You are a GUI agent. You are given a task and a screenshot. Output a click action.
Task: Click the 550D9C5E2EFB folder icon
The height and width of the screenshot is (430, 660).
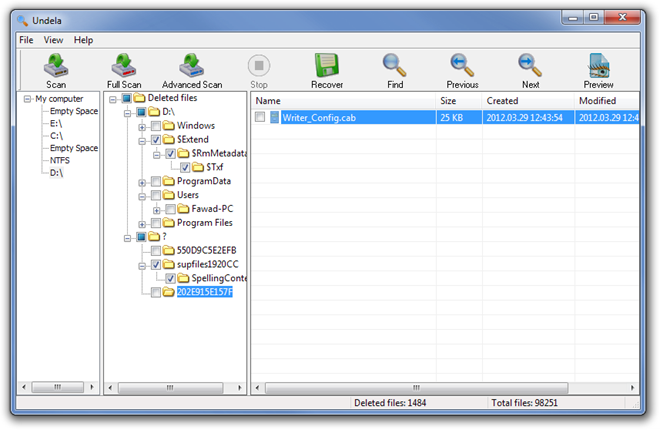click(x=169, y=251)
